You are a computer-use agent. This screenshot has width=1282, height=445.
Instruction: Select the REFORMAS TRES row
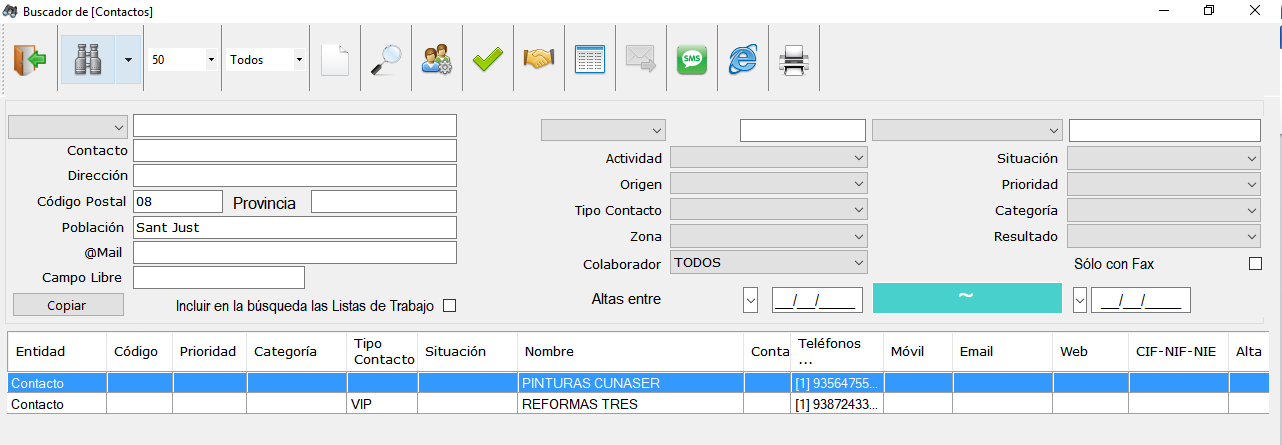click(638, 404)
